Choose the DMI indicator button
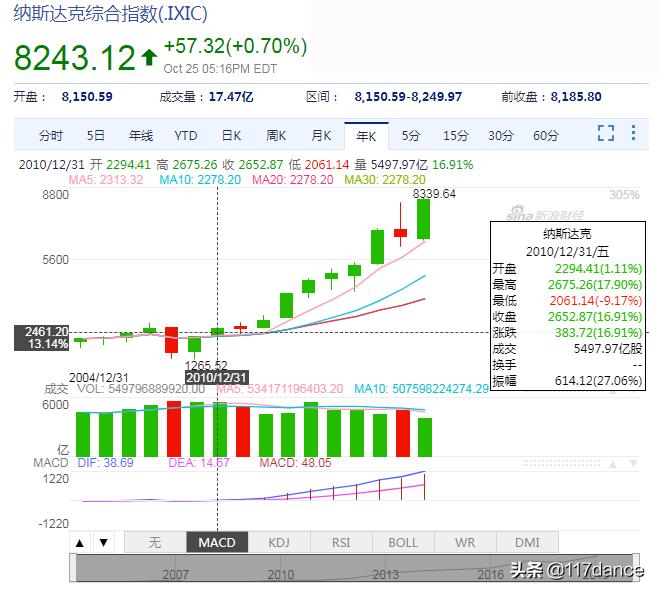This screenshot has height=594, width=659. point(527,542)
